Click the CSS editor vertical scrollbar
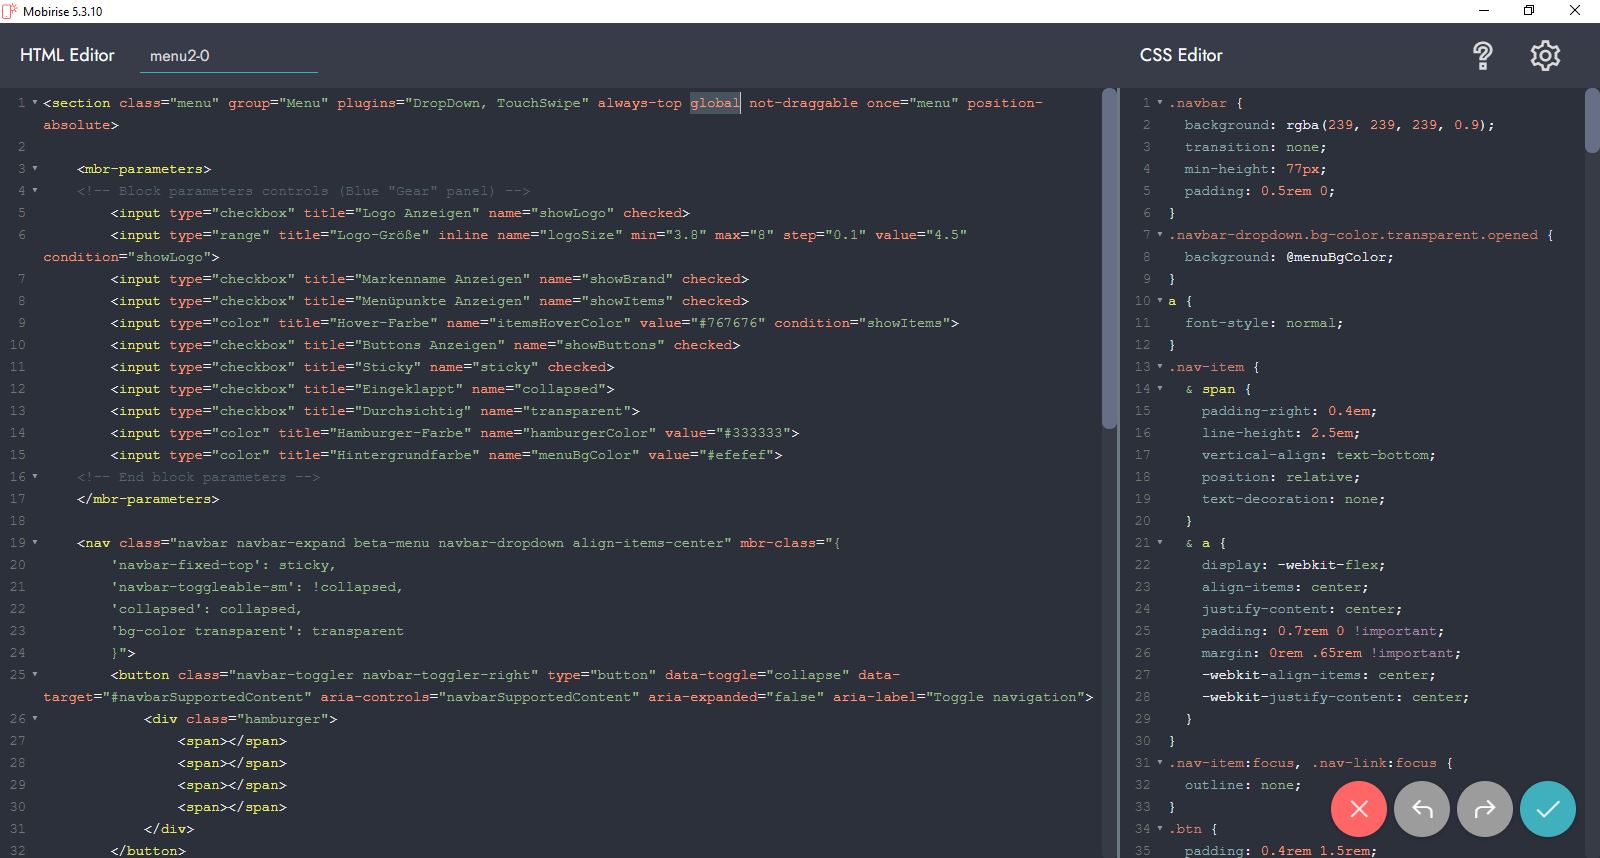The width and height of the screenshot is (1600, 858). coord(1592,122)
